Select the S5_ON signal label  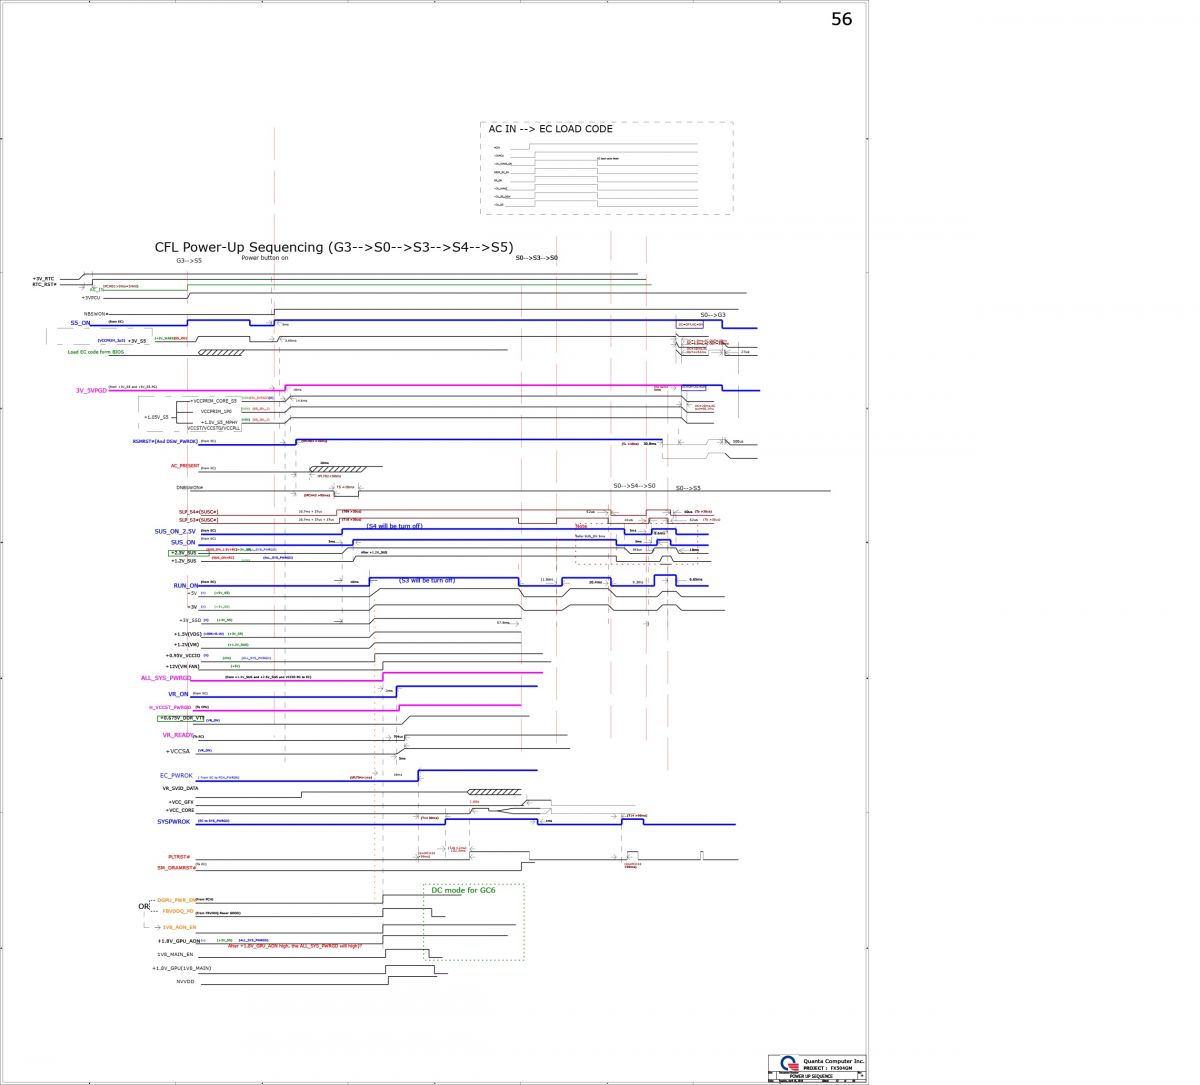pos(81,323)
